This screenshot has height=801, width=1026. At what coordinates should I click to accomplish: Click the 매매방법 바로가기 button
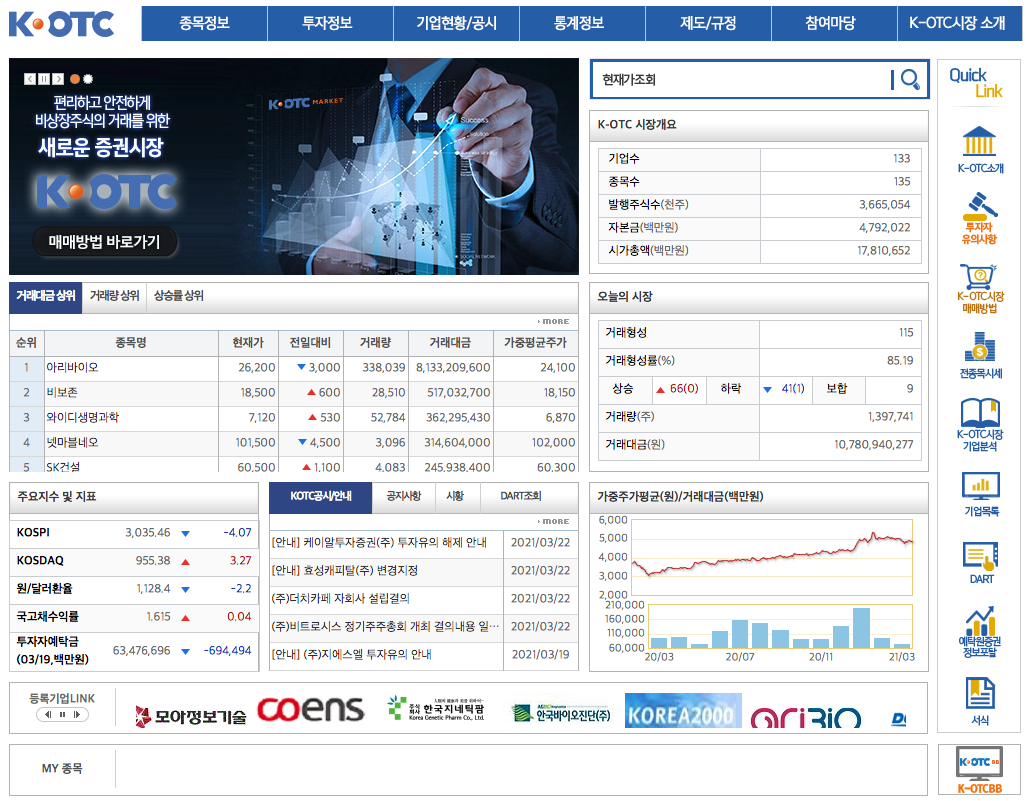(105, 242)
